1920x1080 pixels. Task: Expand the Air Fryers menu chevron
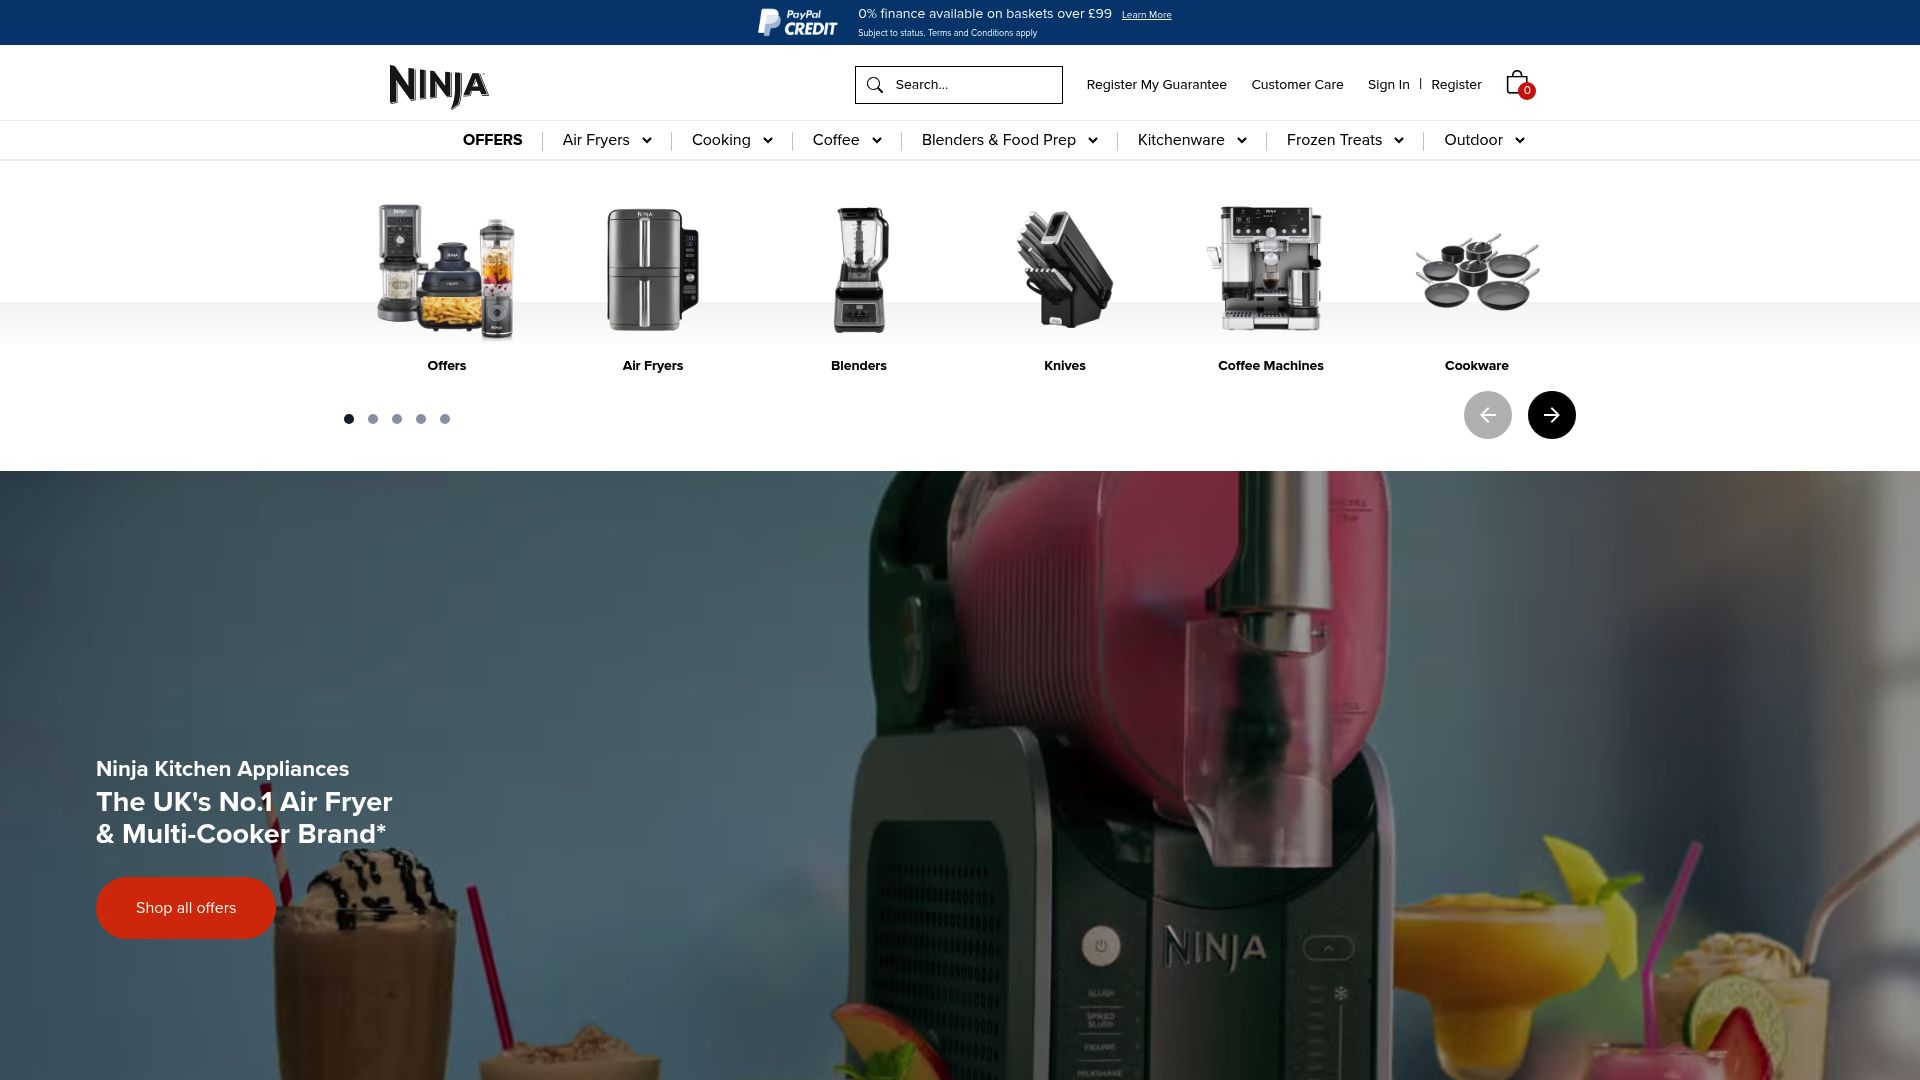tap(647, 141)
